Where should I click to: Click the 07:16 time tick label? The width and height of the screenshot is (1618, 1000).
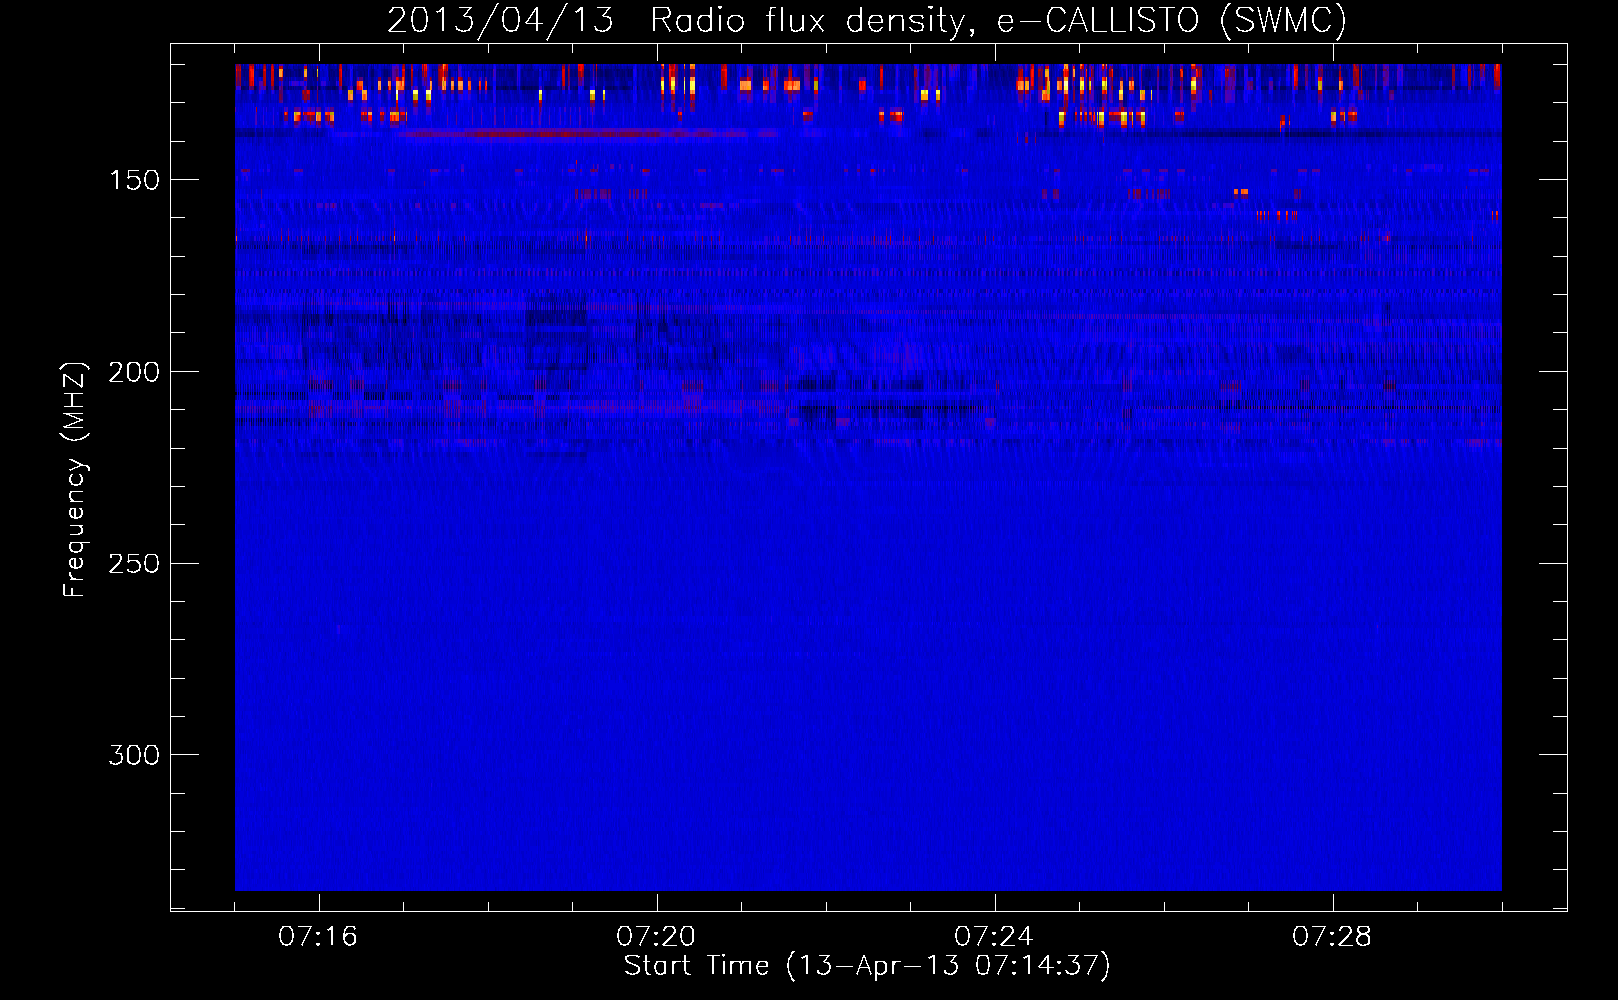(x=318, y=936)
